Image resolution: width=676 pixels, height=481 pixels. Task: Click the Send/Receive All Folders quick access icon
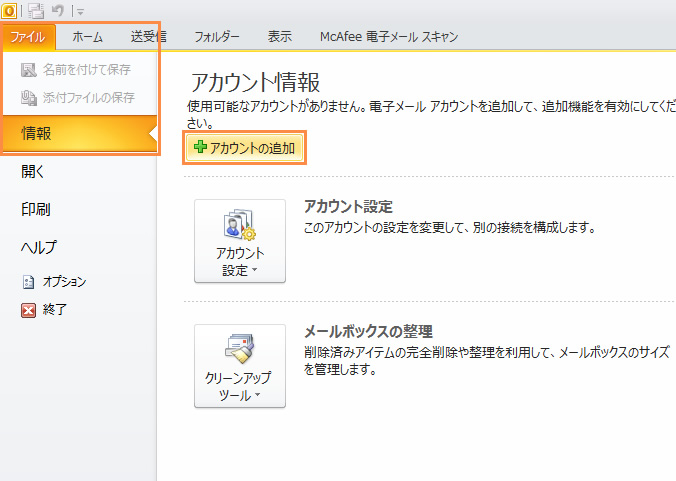click(36, 10)
